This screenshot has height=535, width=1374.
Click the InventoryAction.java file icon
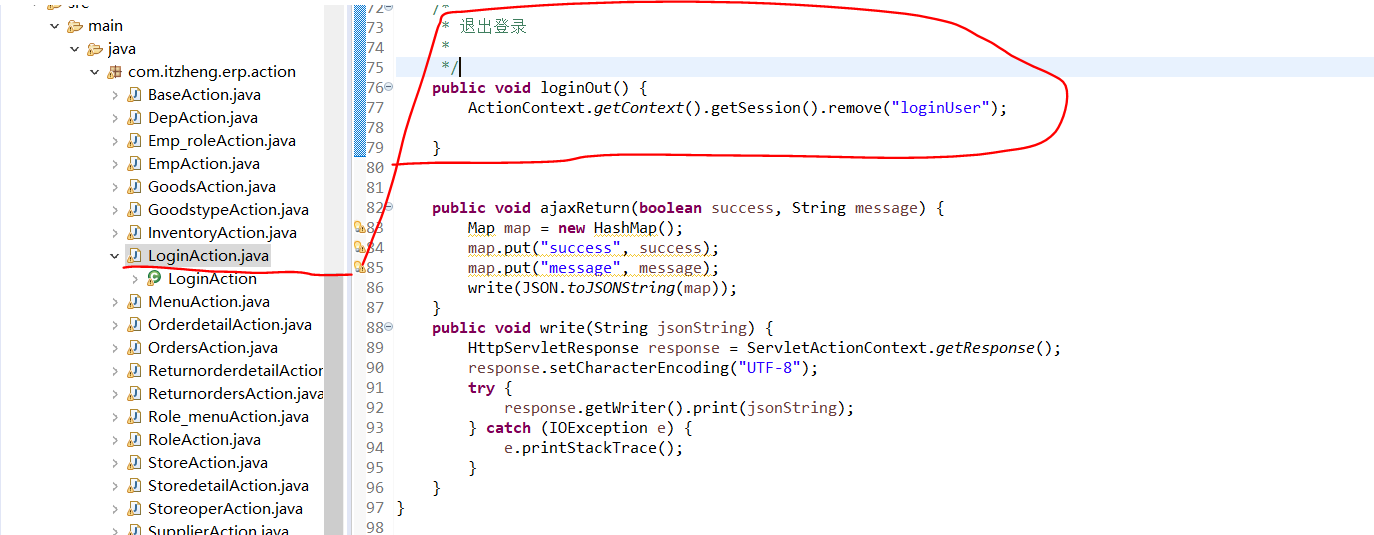click(x=134, y=233)
